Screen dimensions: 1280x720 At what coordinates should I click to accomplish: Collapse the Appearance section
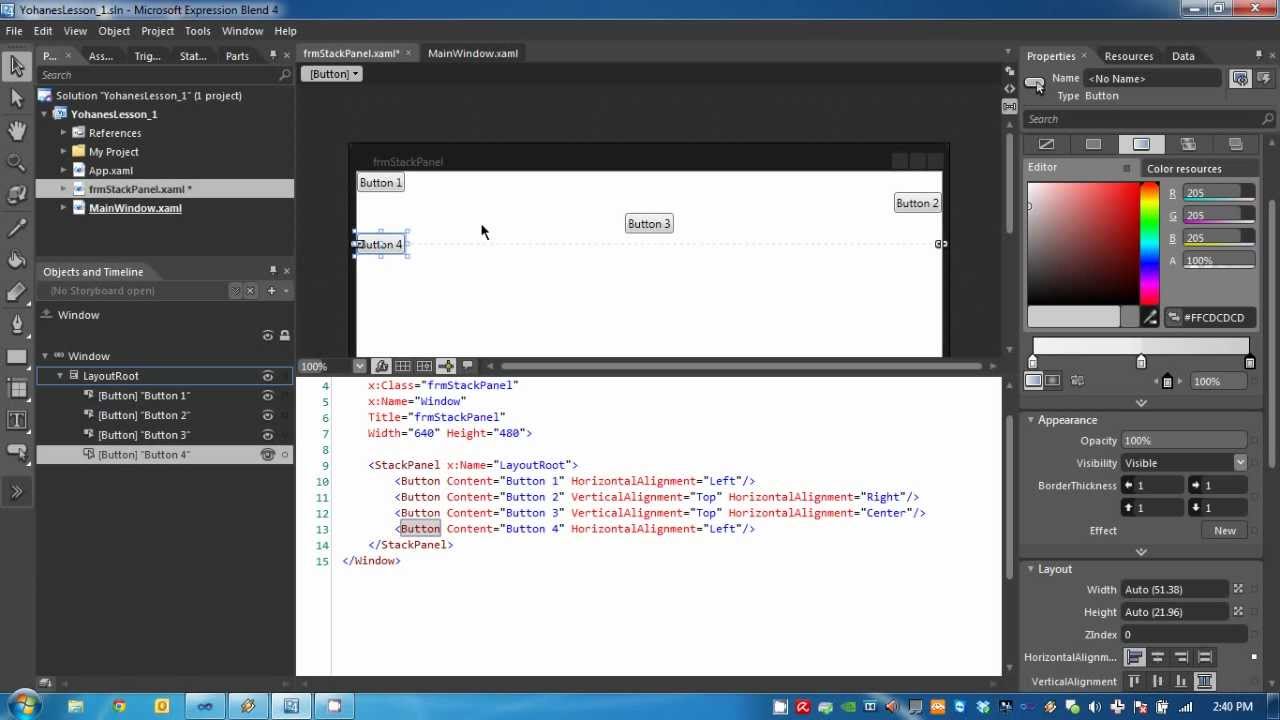pos(1031,420)
